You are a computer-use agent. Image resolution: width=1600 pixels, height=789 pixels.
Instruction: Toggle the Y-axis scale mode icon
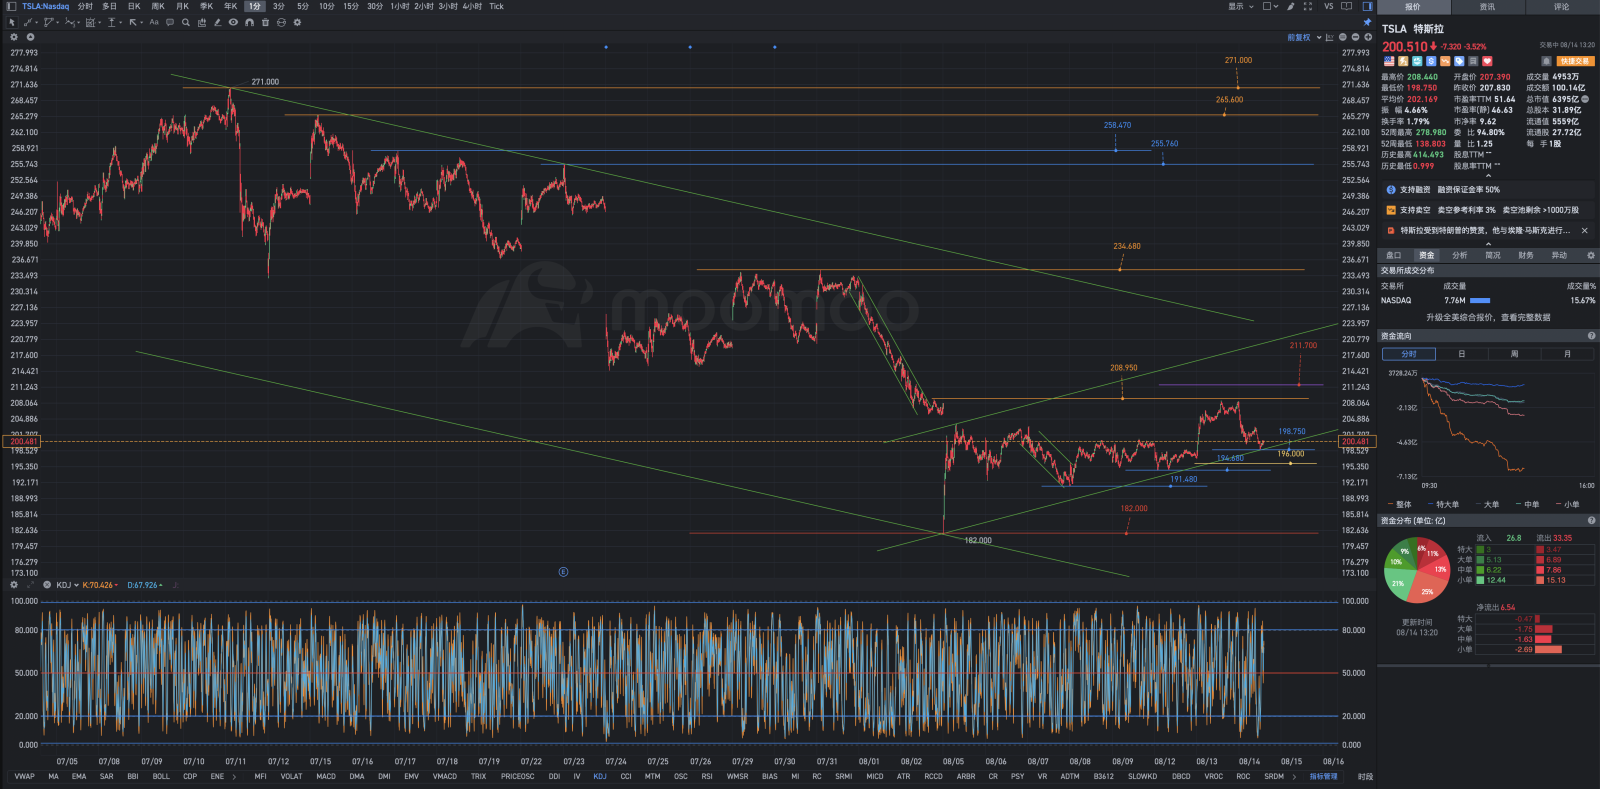[x=1329, y=37]
